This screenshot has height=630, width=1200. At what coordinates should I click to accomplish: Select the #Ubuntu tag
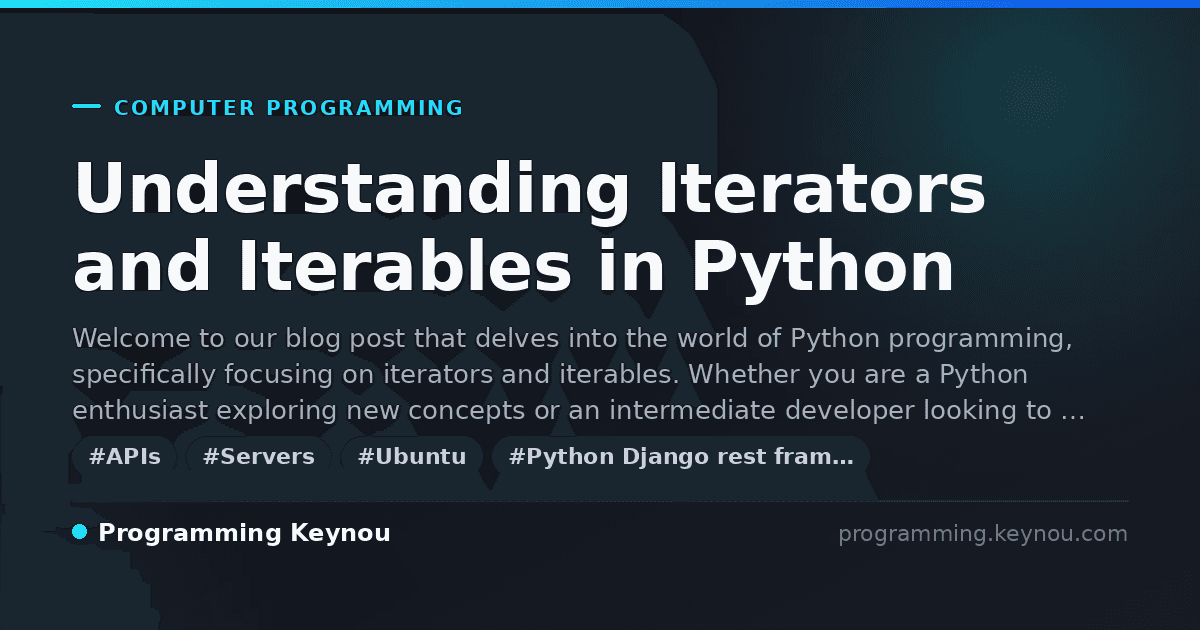point(412,457)
